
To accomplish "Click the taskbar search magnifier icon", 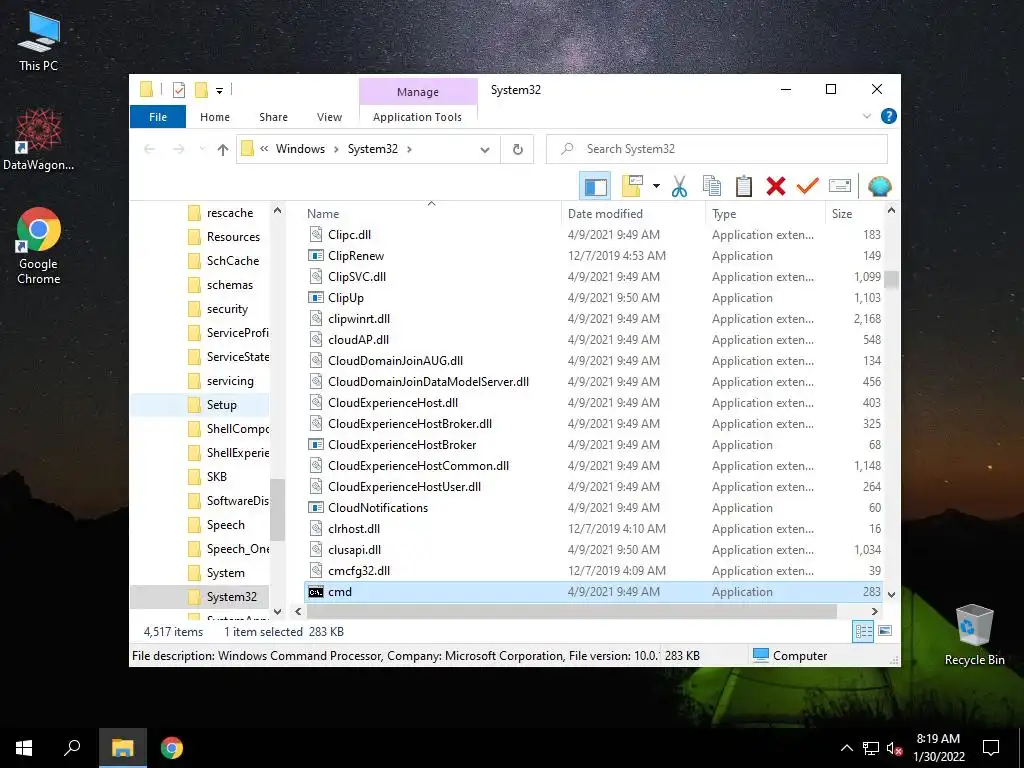I will click(x=72, y=748).
